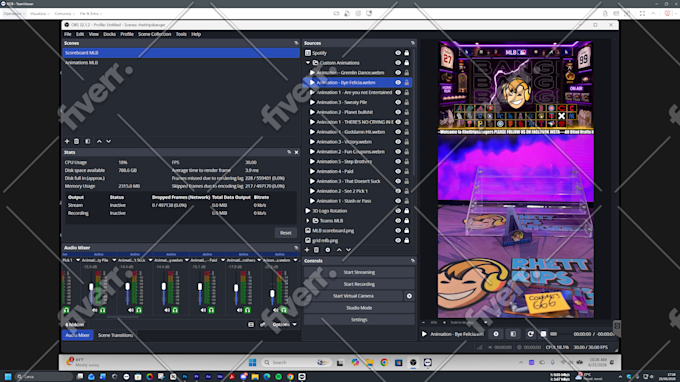Reset the stats with the Reset button
680x382 pixels.
pyautogui.click(x=285, y=233)
